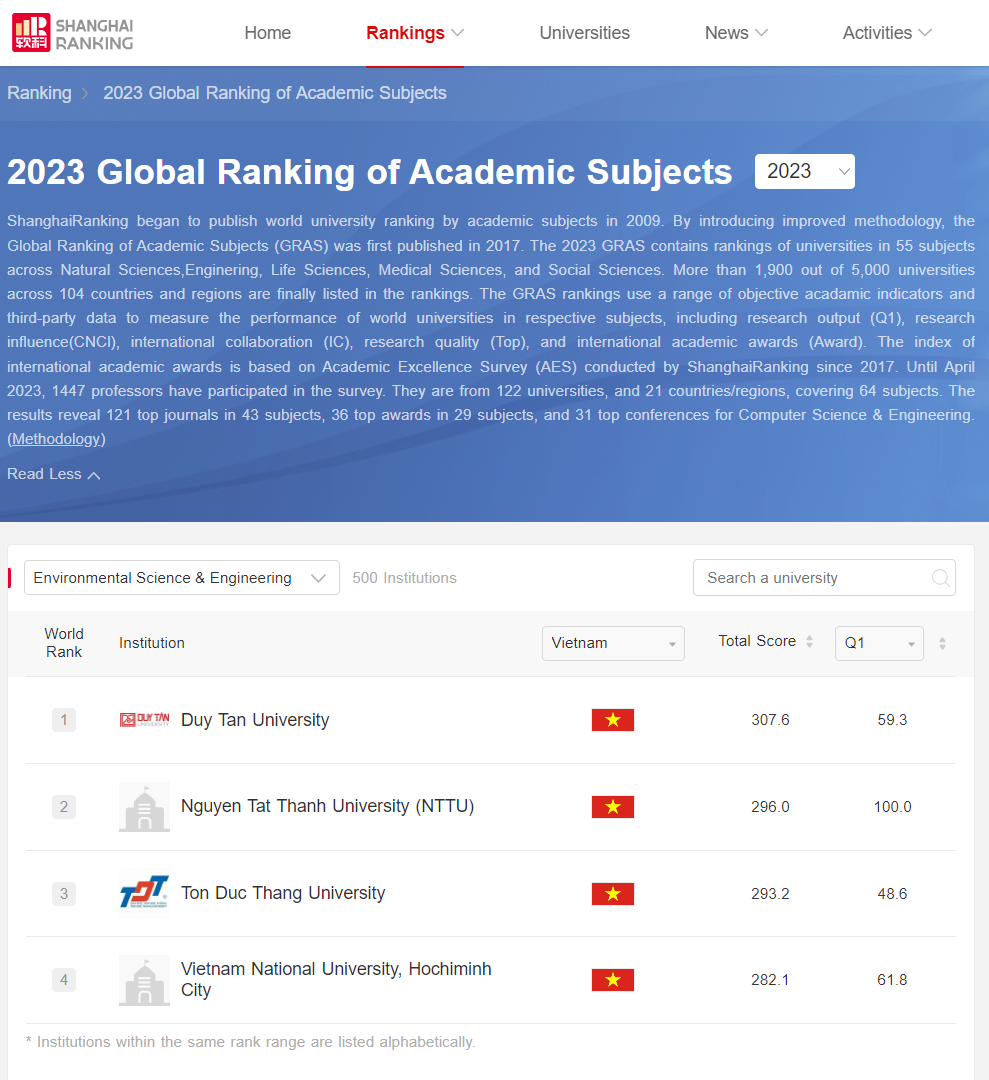The image size is (989, 1080).
Task: Click the 500 Institutions count
Action: tap(404, 578)
